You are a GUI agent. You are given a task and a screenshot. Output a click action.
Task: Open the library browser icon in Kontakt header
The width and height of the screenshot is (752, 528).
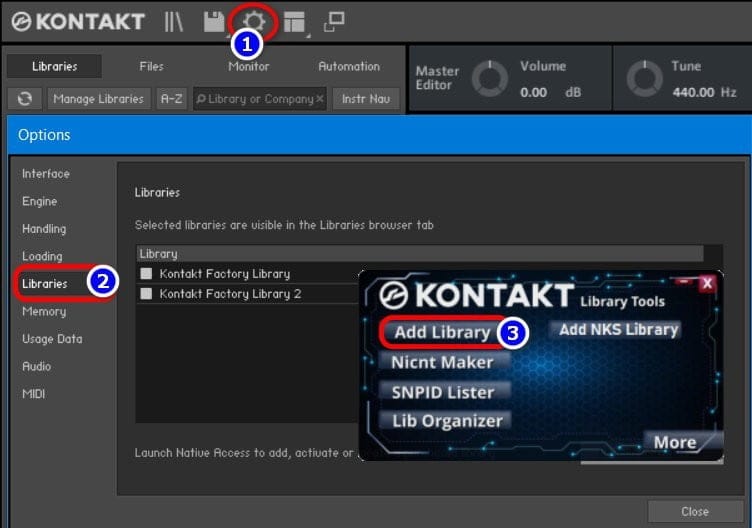pyautogui.click(x=173, y=22)
